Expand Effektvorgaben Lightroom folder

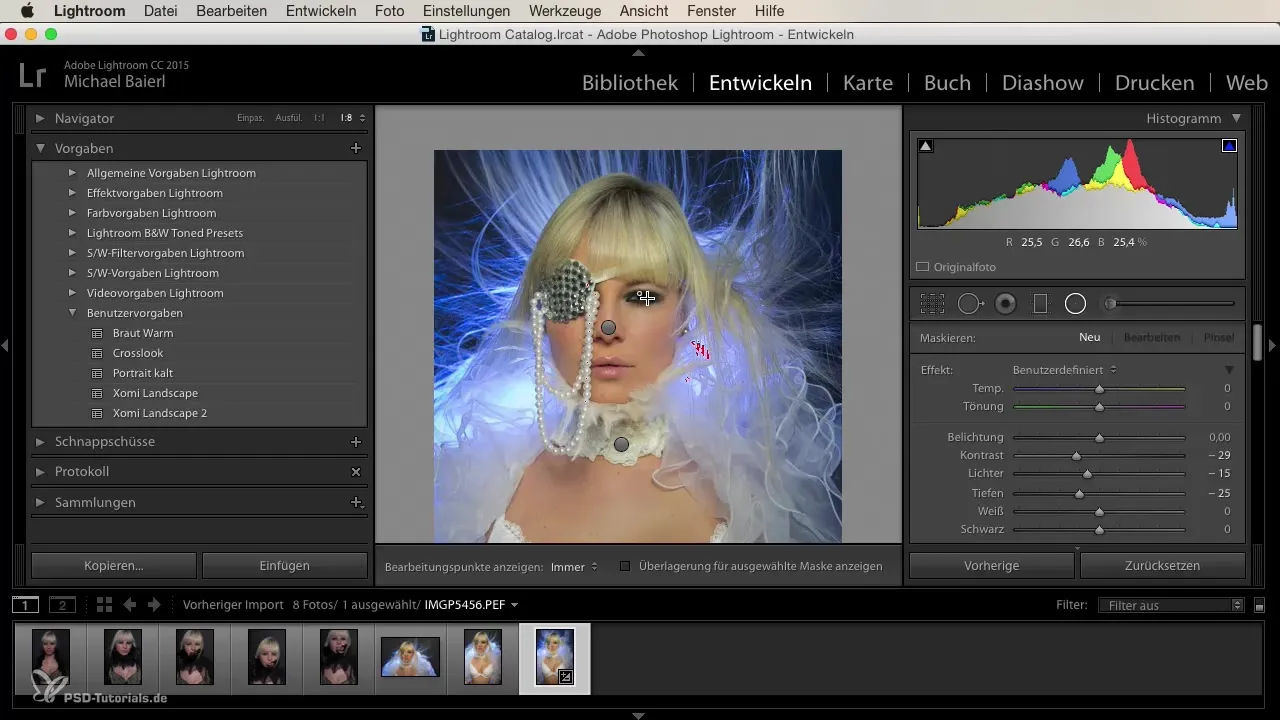(72, 193)
